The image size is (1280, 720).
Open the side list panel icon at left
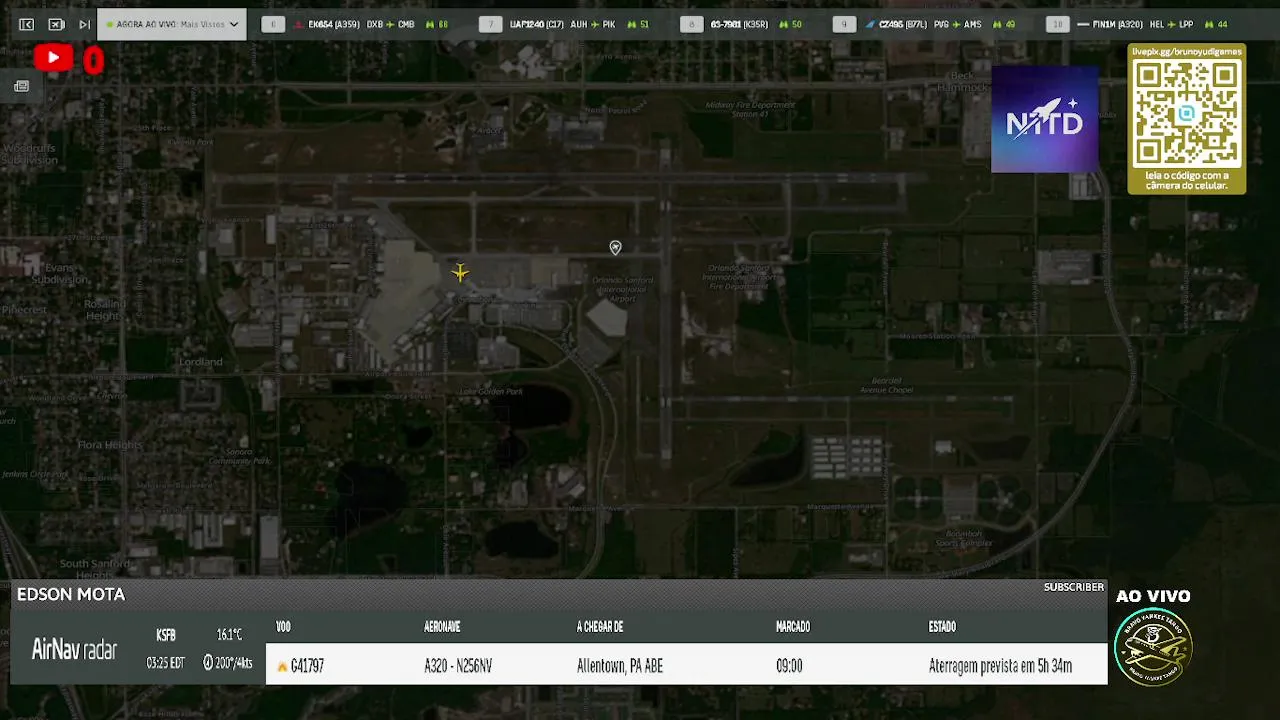[x=21, y=87]
